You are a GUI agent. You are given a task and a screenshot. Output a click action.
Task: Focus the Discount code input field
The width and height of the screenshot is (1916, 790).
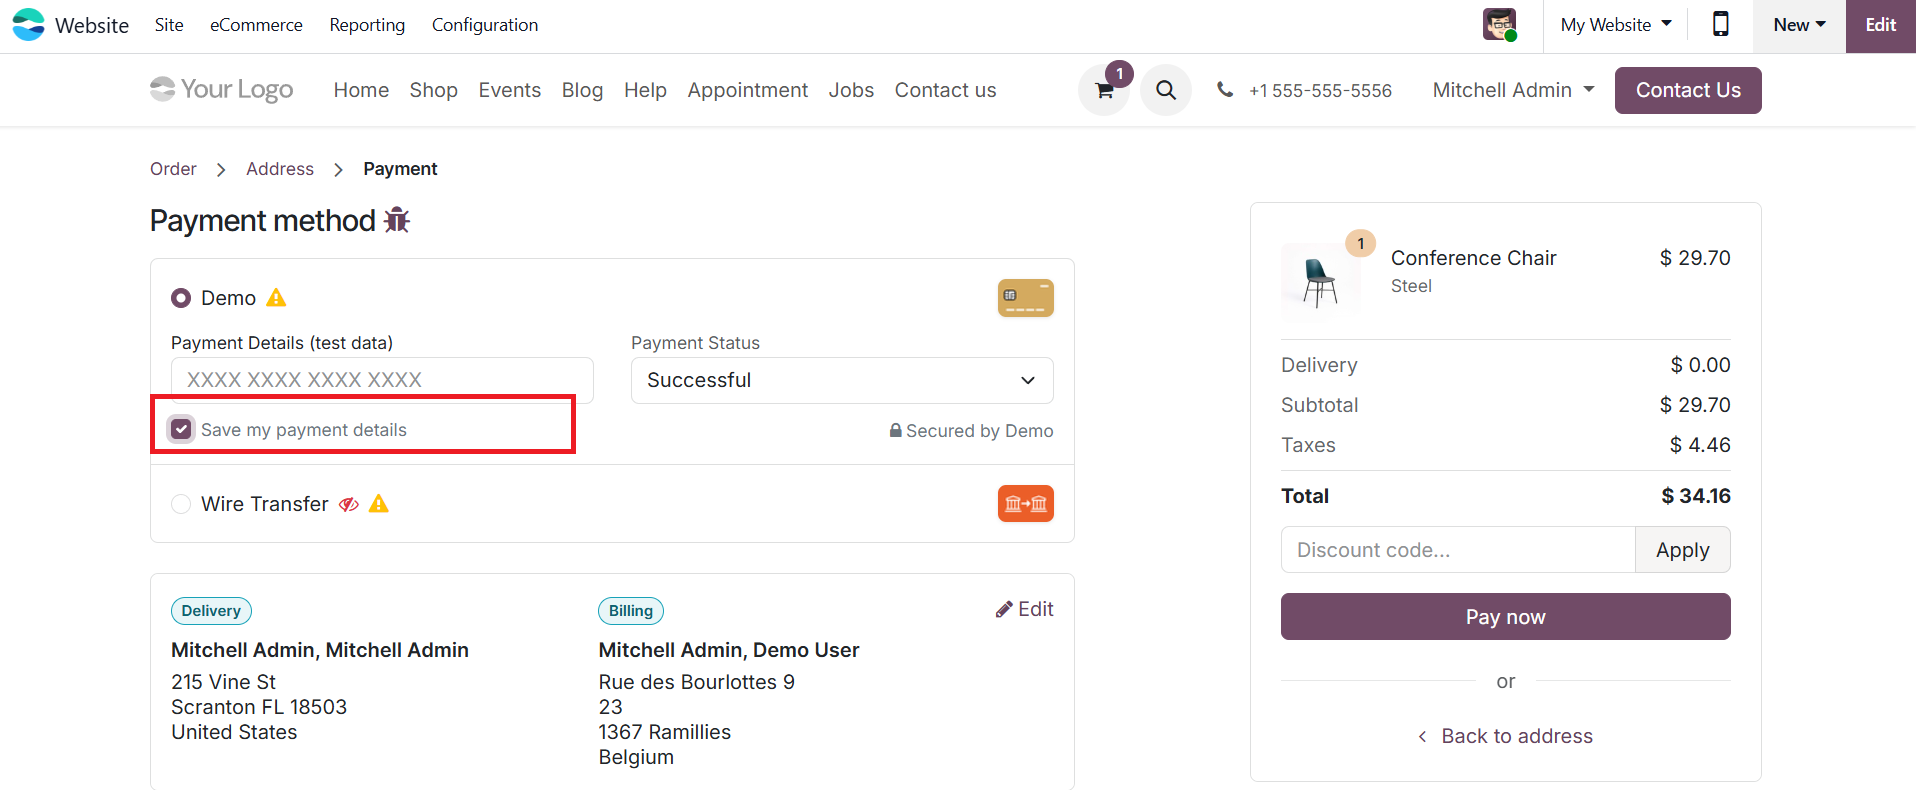point(1457,550)
